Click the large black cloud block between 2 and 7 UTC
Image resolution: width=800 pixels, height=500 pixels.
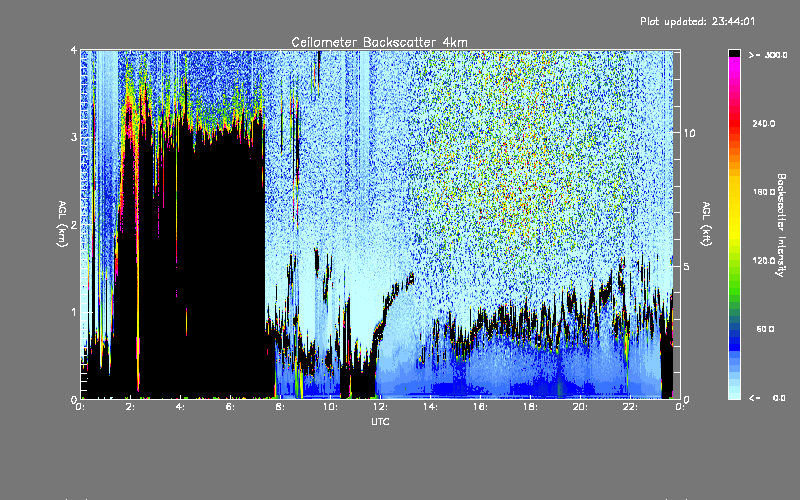click(202, 265)
